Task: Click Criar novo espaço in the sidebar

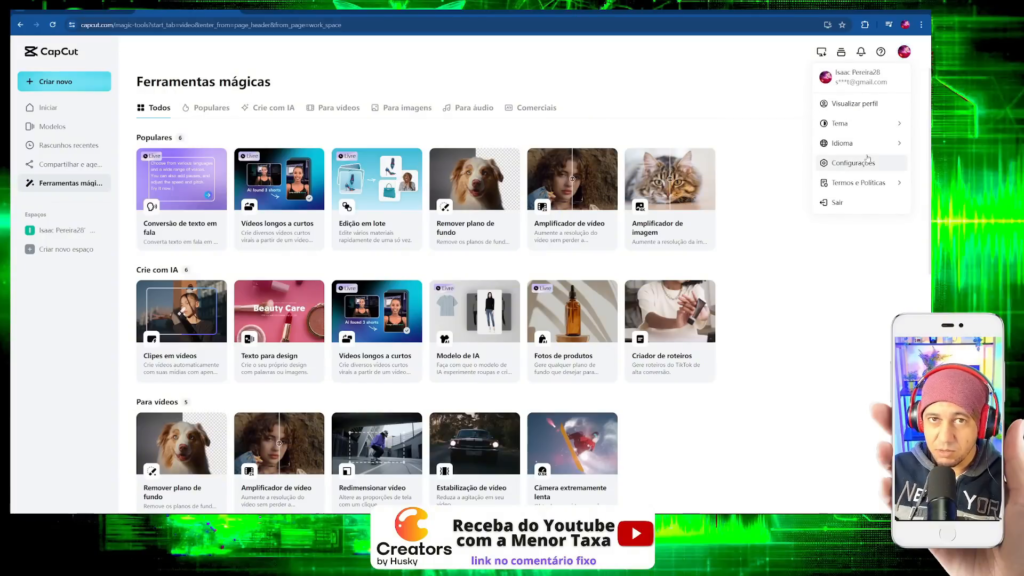Action: pos(68,248)
